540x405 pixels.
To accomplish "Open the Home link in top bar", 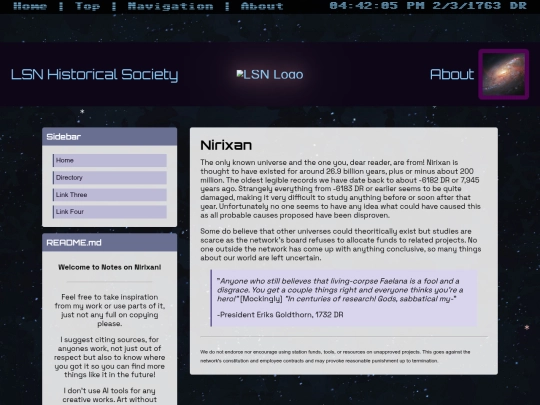I will click(x=30, y=6).
